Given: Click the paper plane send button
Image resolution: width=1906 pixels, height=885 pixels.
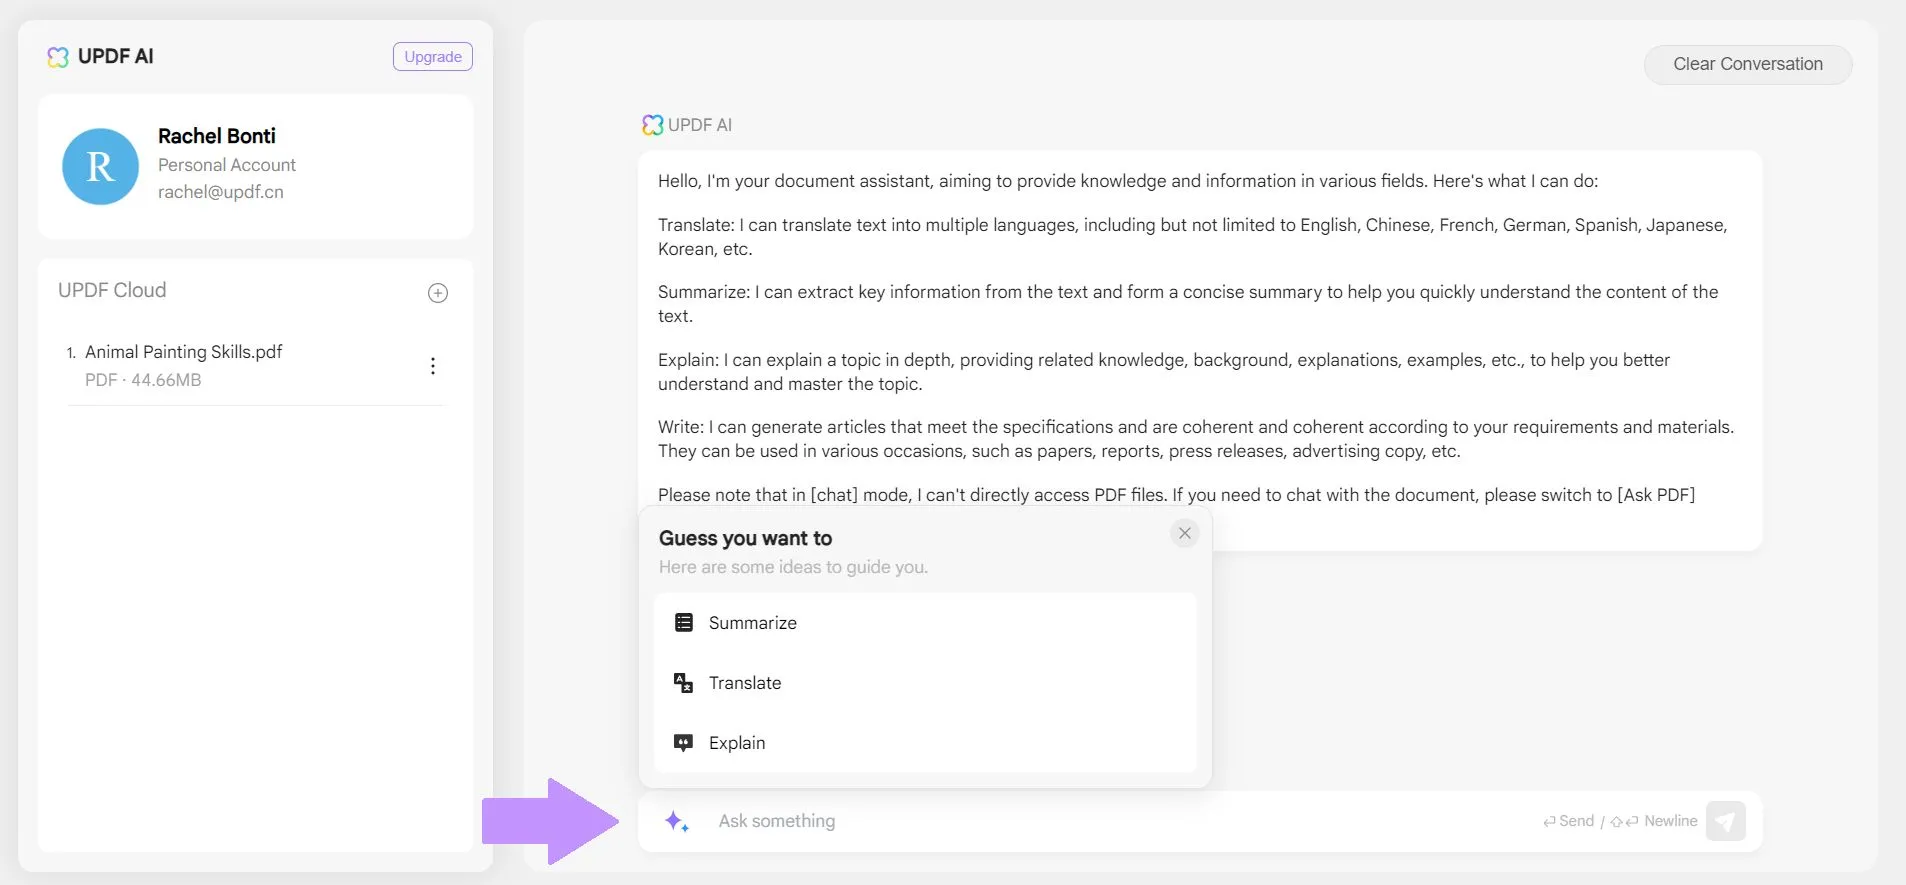Looking at the screenshot, I should [x=1725, y=821].
